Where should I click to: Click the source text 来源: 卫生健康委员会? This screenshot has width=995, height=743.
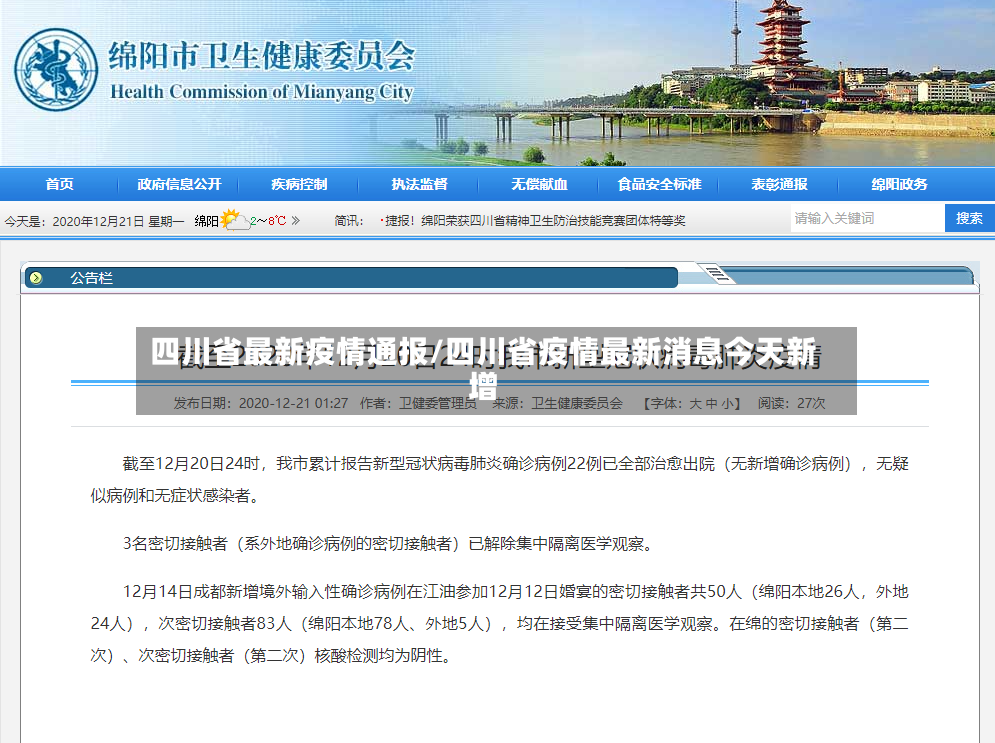tap(558, 404)
